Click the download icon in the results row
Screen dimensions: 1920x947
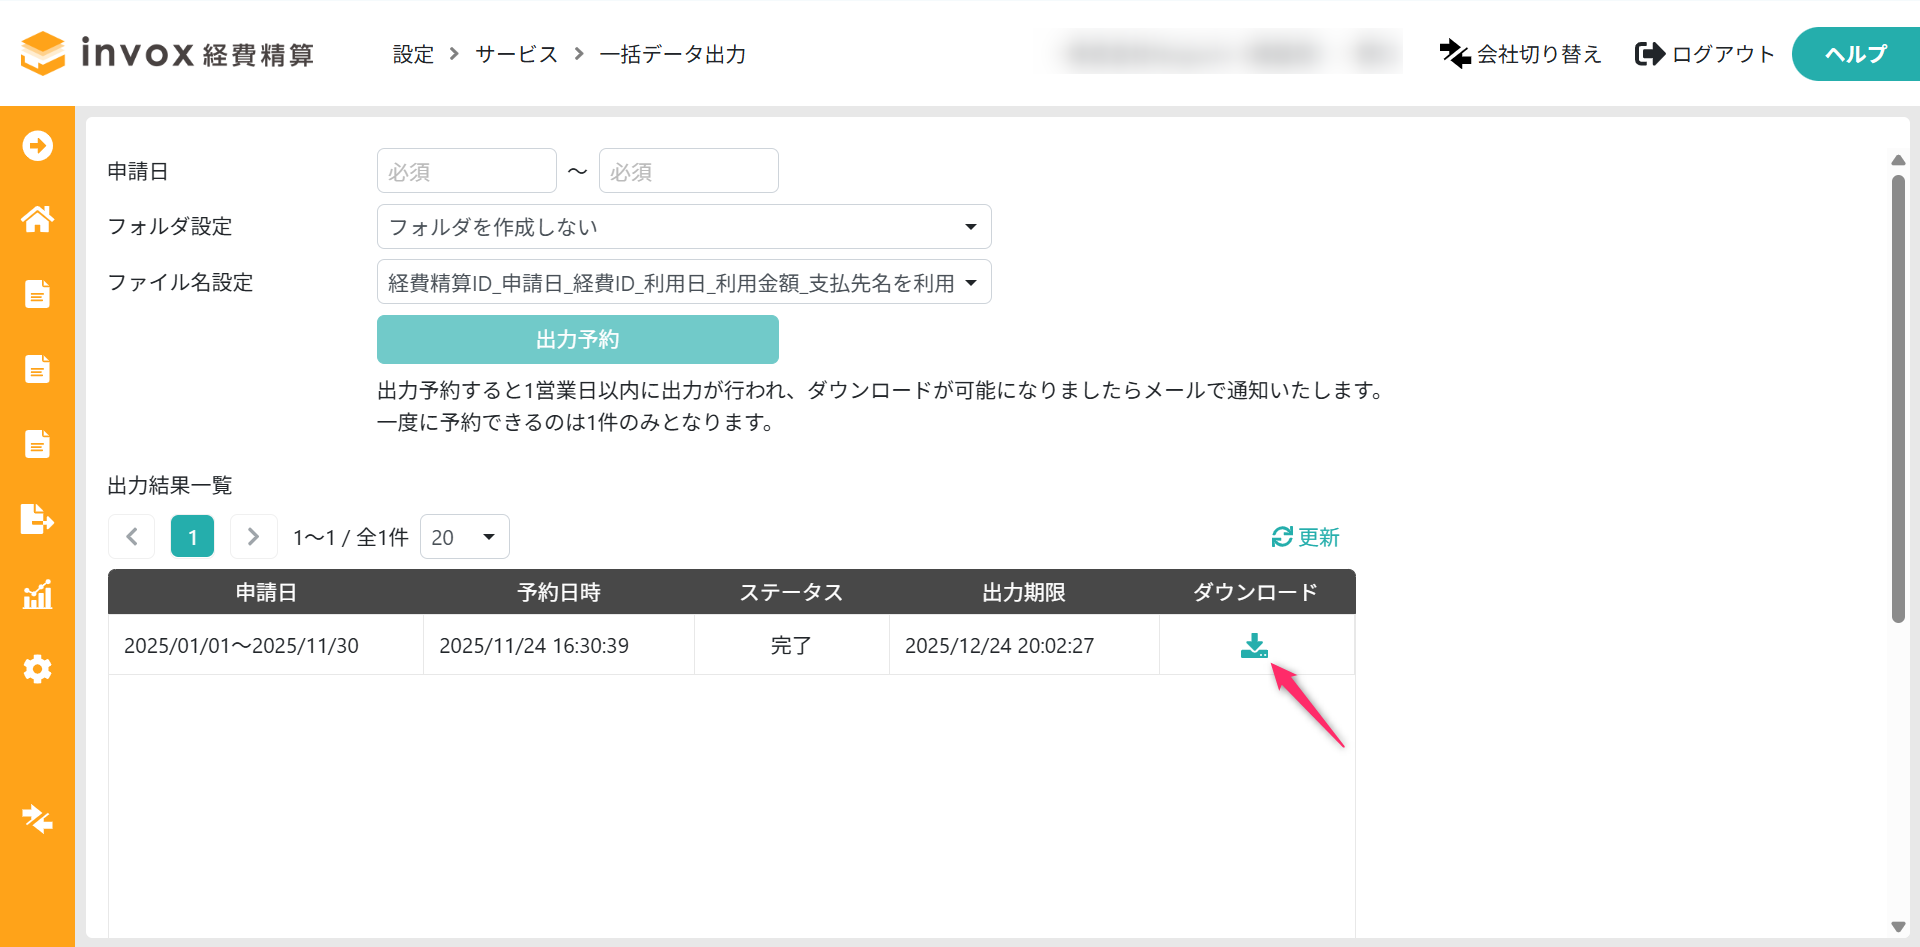pos(1254,646)
